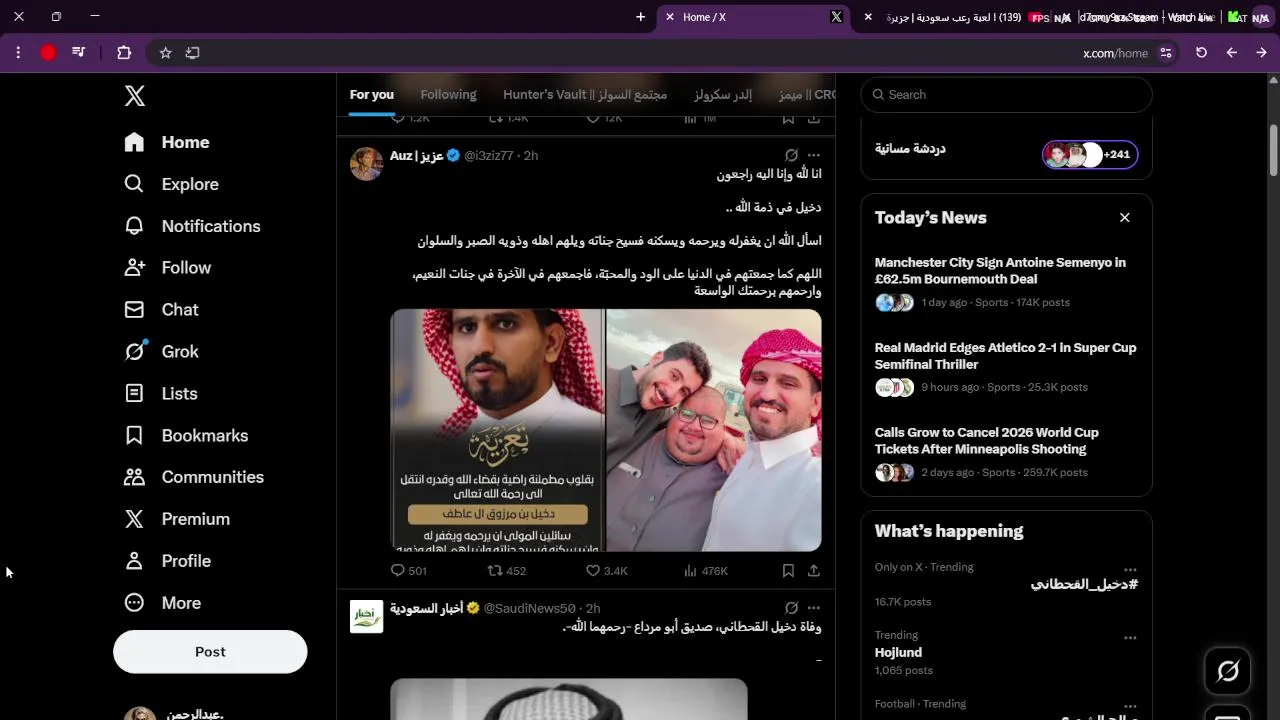Open Grok explain icon on Auz's post
Image resolution: width=1280 pixels, height=720 pixels.
click(x=791, y=156)
